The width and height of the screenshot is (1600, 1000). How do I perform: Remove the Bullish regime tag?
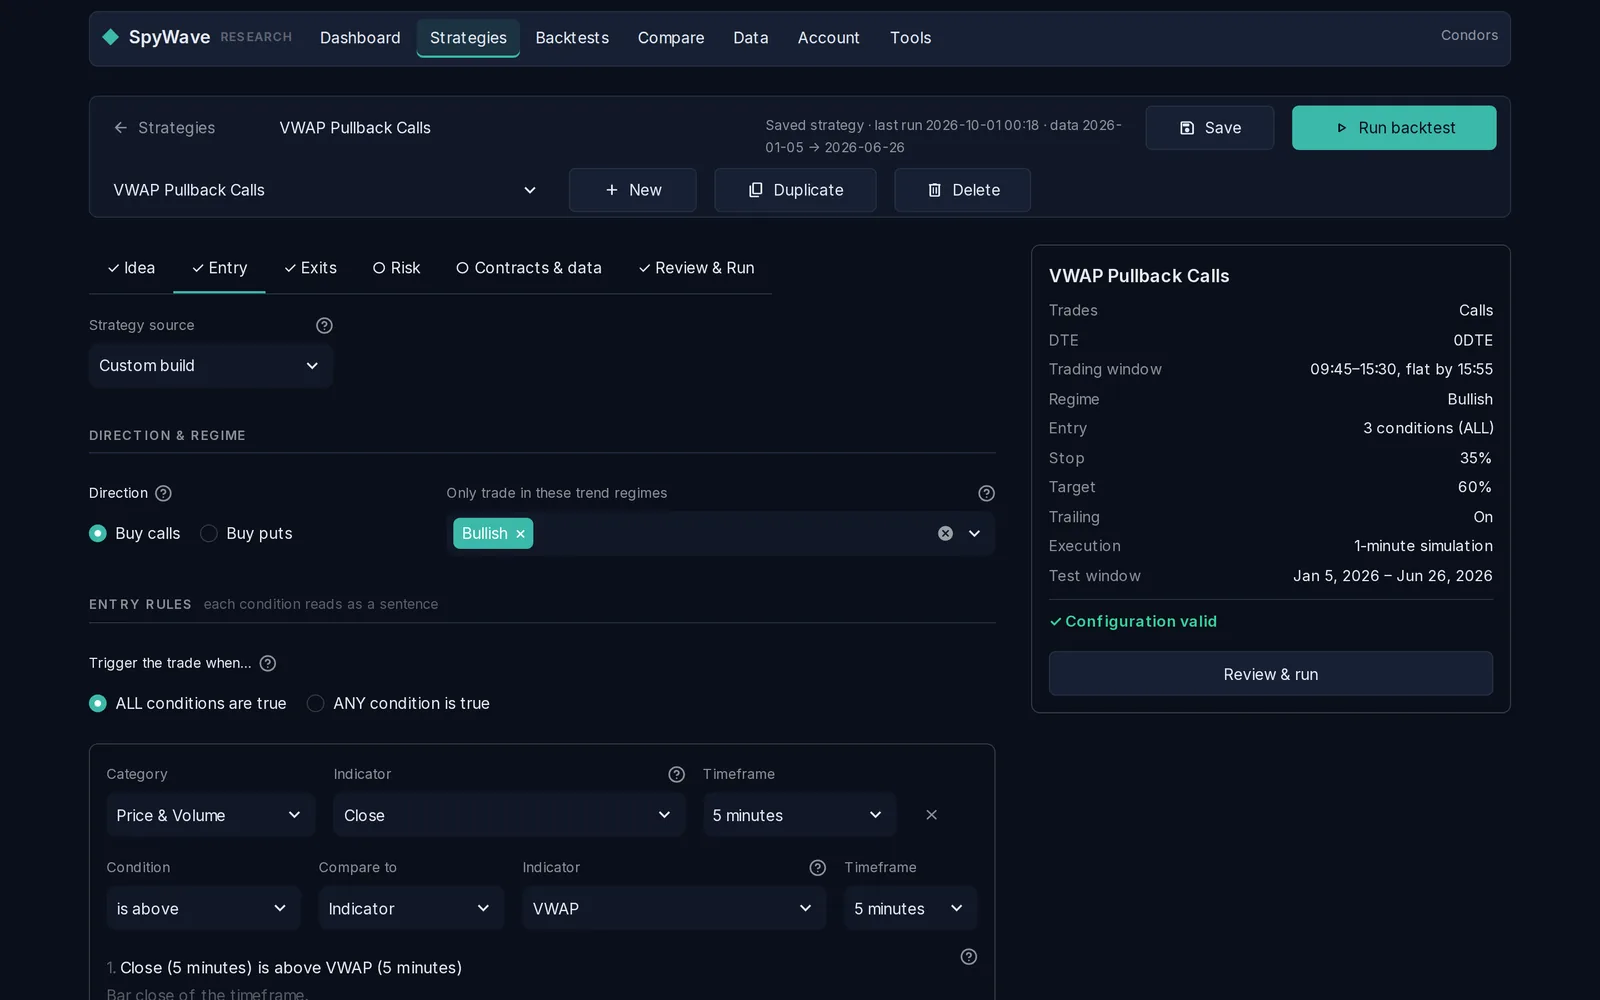click(520, 534)
